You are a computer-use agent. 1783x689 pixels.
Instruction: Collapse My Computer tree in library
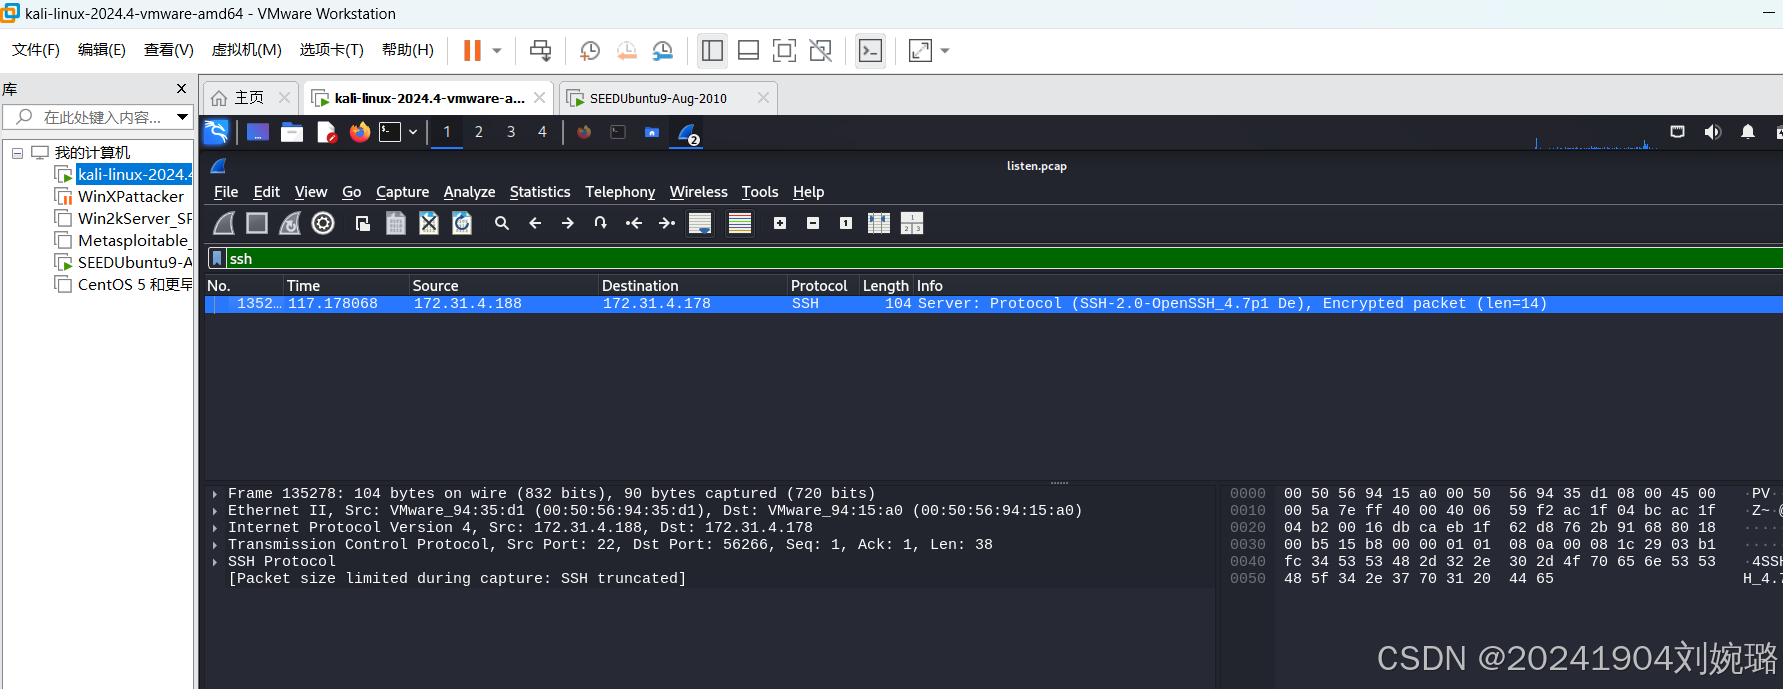(17, 153)
